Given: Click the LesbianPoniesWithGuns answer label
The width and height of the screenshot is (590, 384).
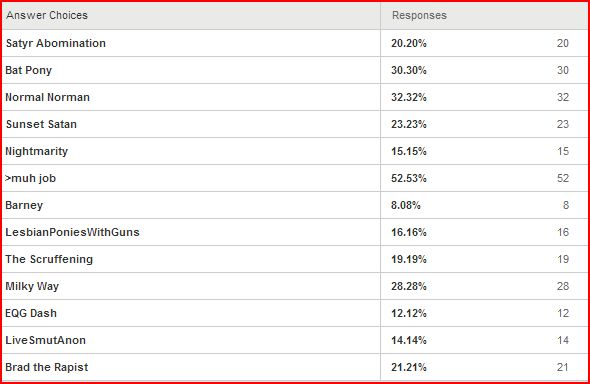Looking at the screenshot, I should coord(72,232).
